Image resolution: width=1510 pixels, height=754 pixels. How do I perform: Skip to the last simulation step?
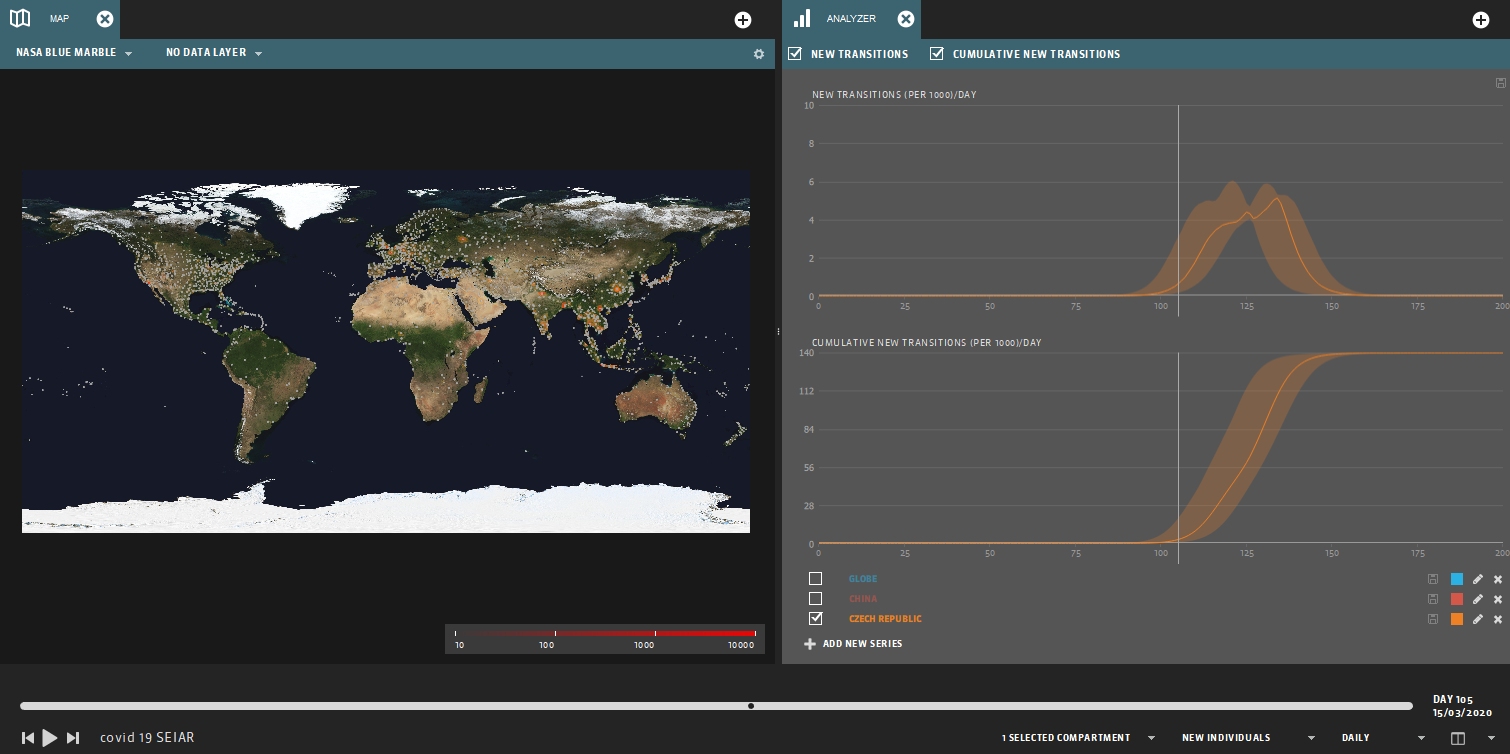[73, 738]
